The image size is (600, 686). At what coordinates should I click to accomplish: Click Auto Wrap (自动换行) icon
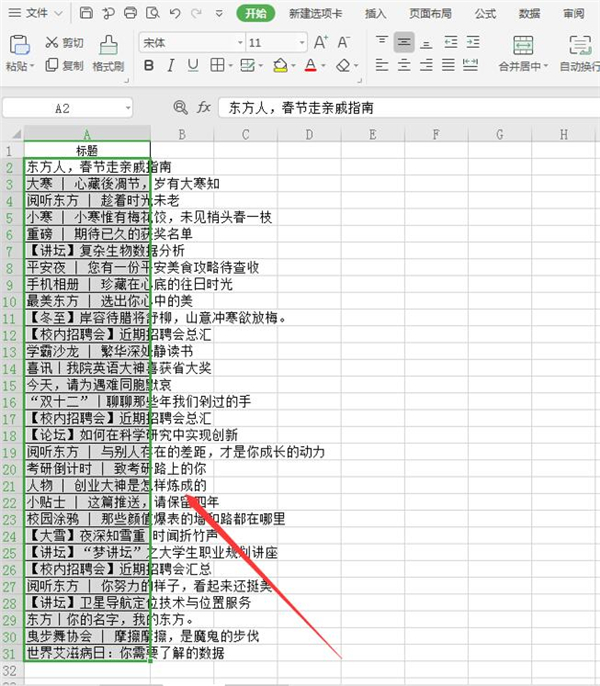[580, 45]
